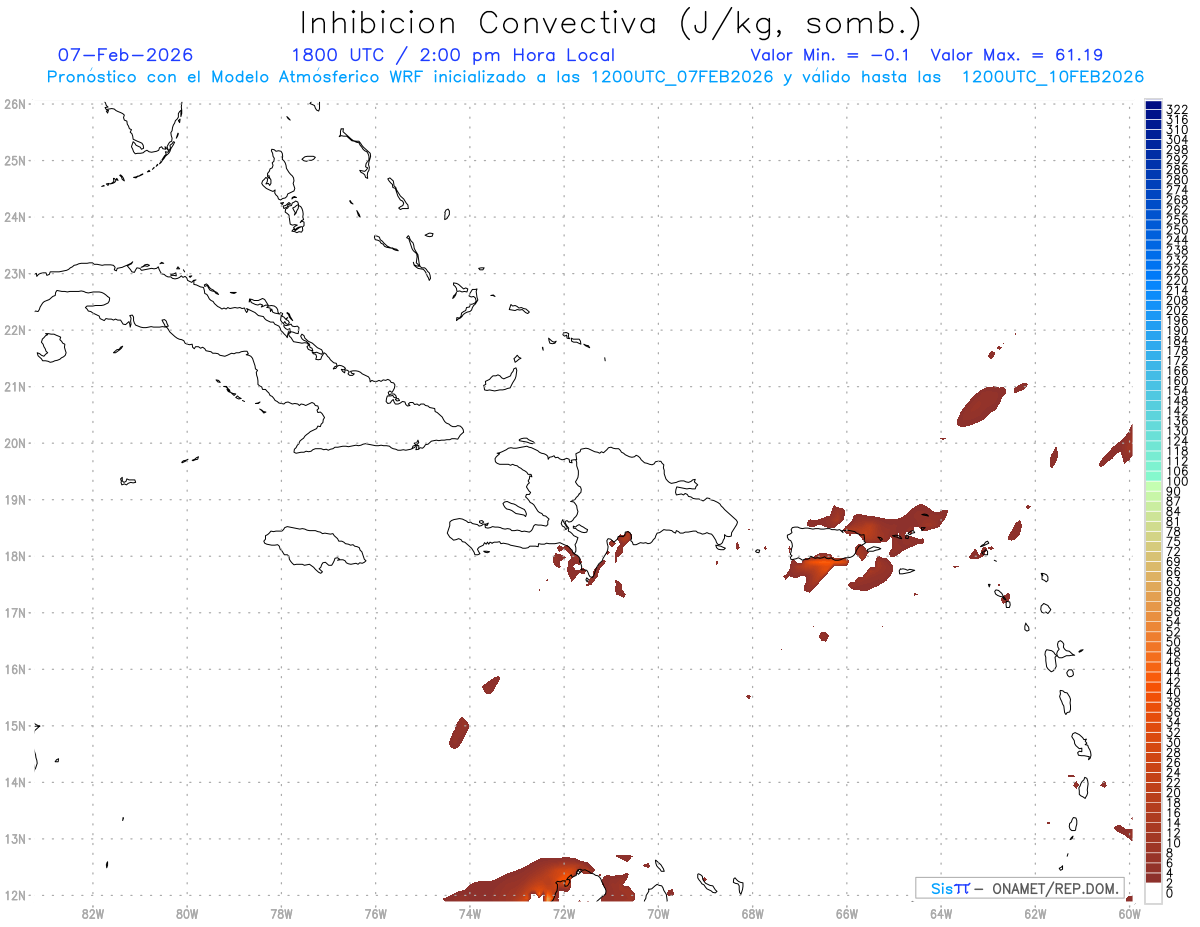1200x927 pixels.
Task: Click the 82W longitude label
Action: [92, 912]
